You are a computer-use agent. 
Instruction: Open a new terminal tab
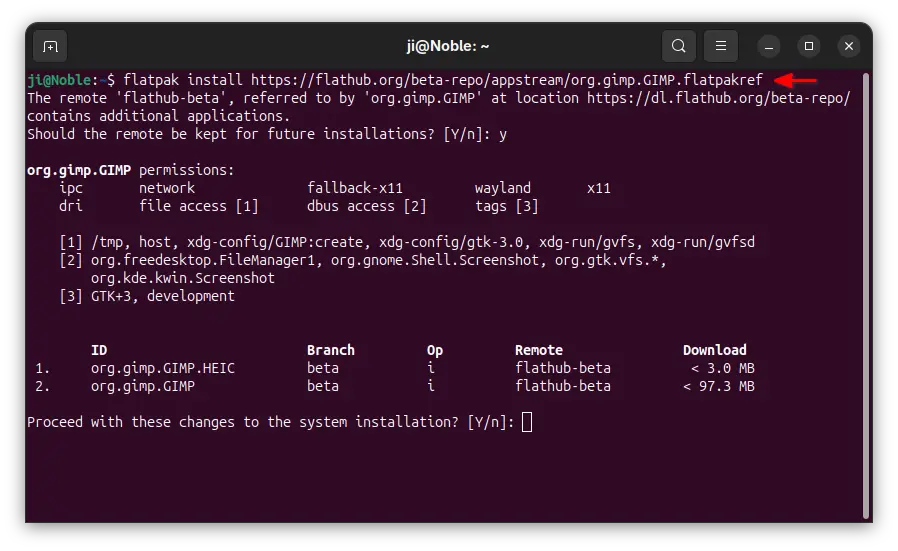(50, 46)
